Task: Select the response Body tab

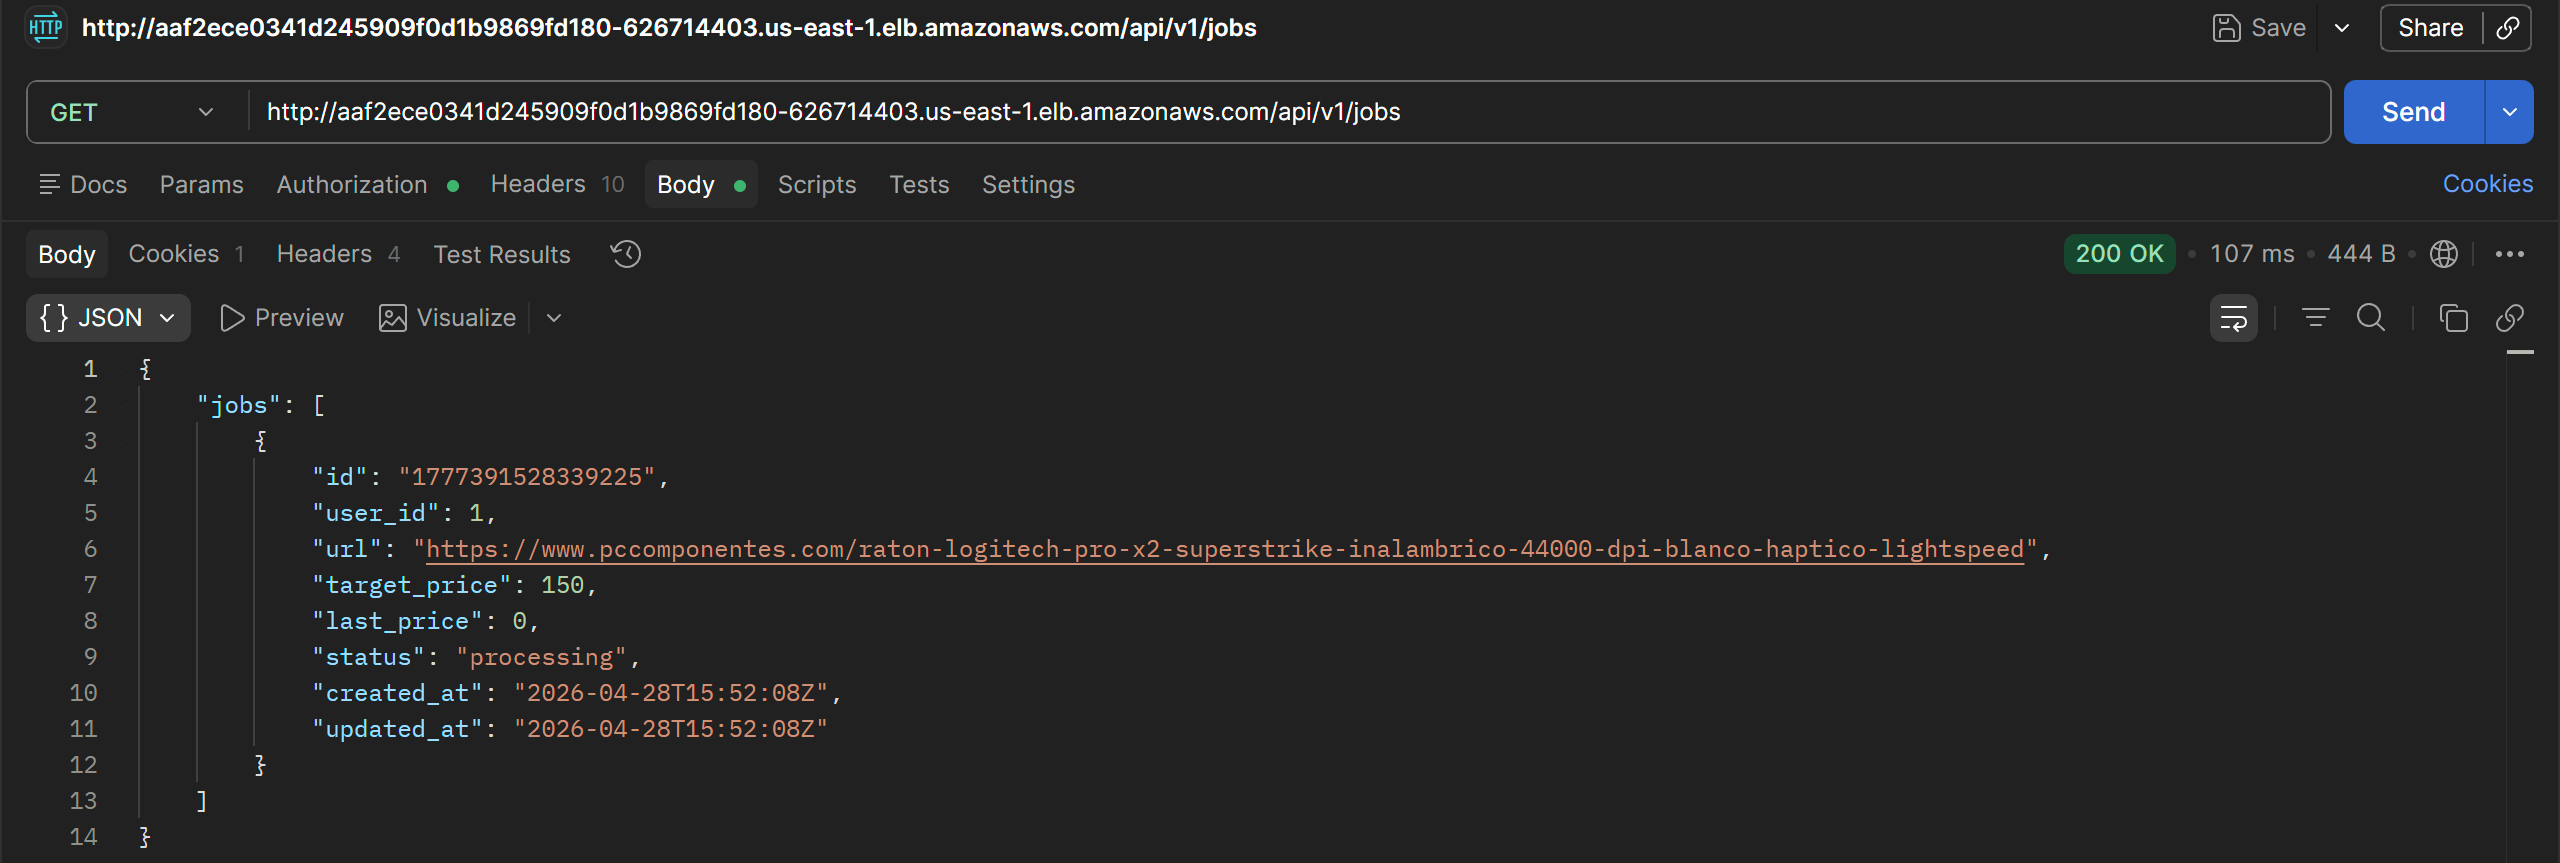Action: click(x=67, y=254)
